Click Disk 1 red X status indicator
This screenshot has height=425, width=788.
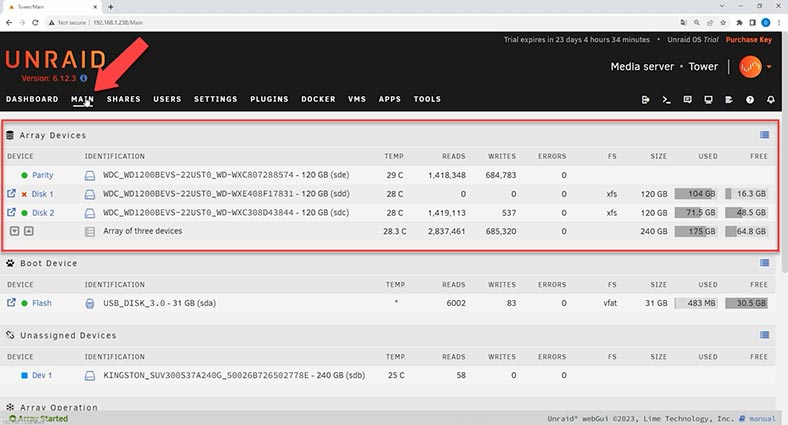[x=24, y=194]
